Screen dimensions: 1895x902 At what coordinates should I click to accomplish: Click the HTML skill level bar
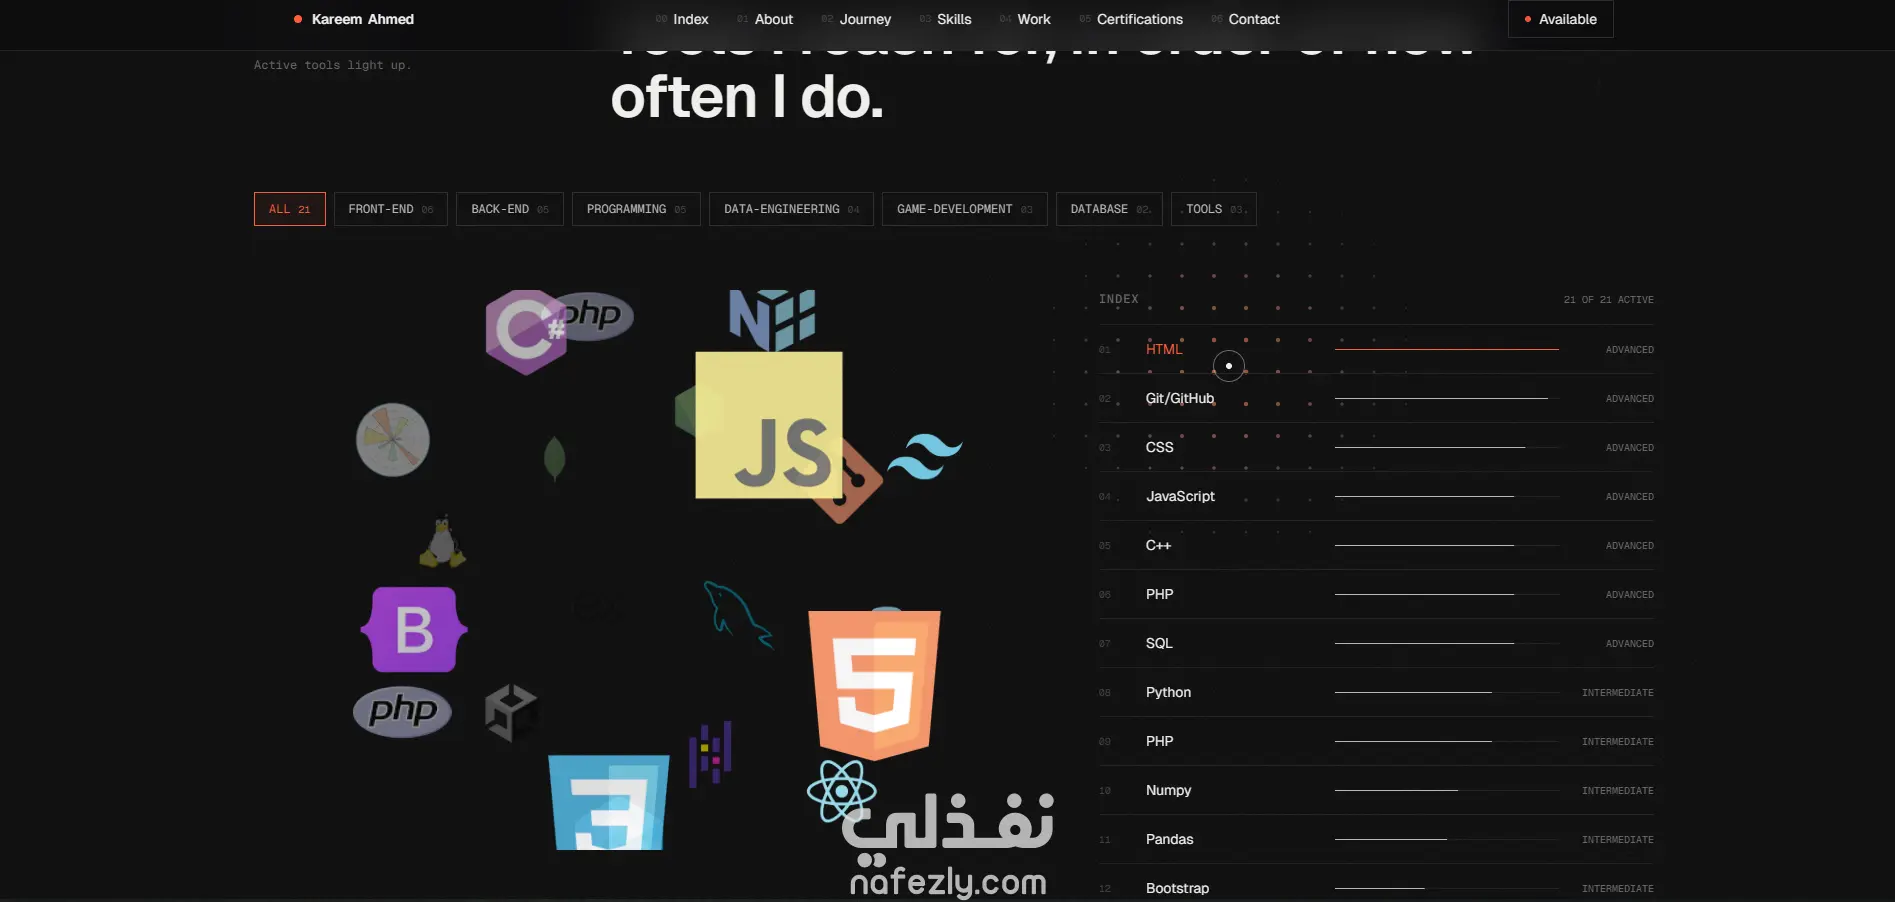(x=1447, y=349)
